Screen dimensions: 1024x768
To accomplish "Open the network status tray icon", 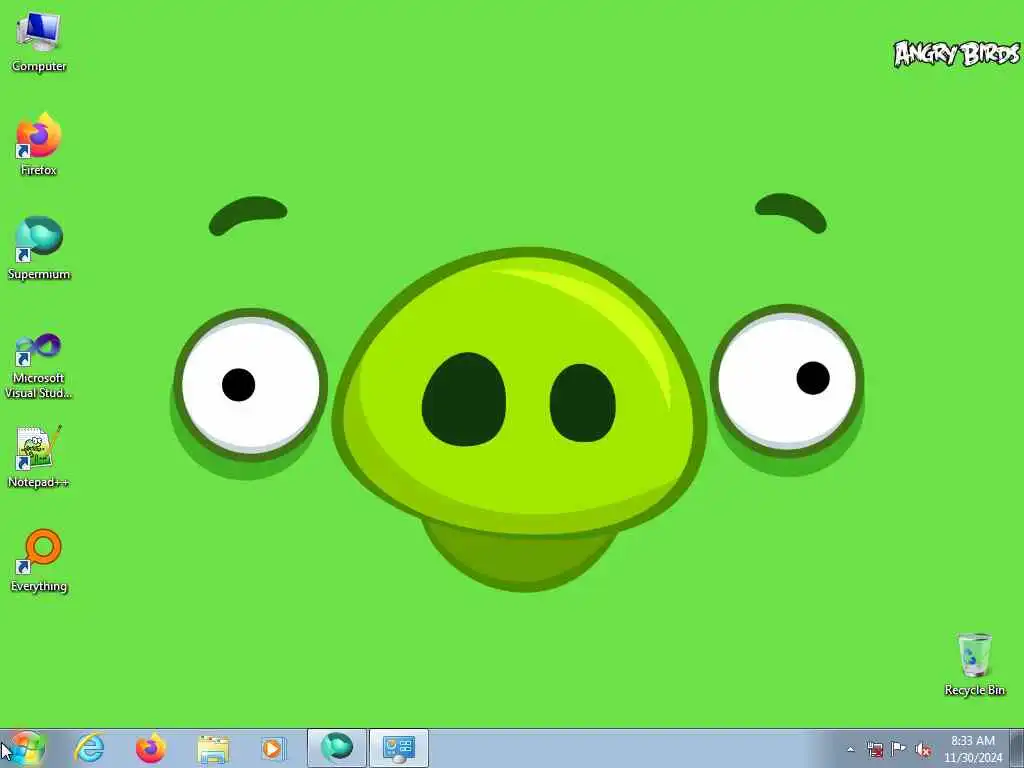I will (875, 750).
